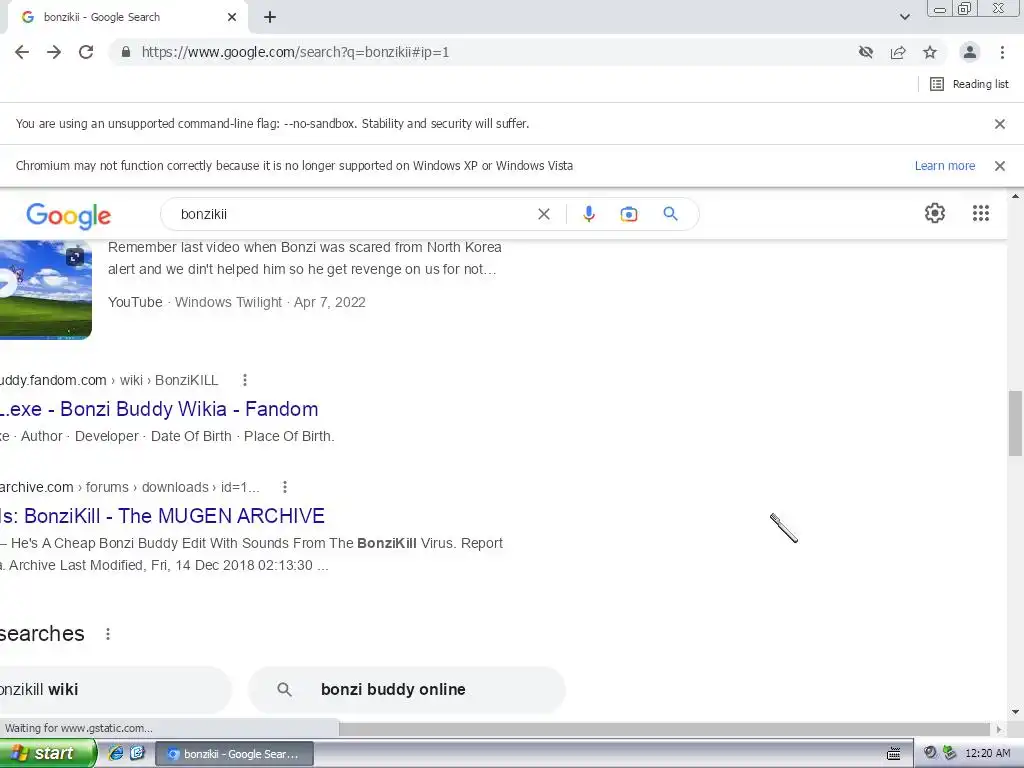Open the Chromium three-dot menu
The width and height of the screenshot is (1024, 768).
(x=1002, y=52)
